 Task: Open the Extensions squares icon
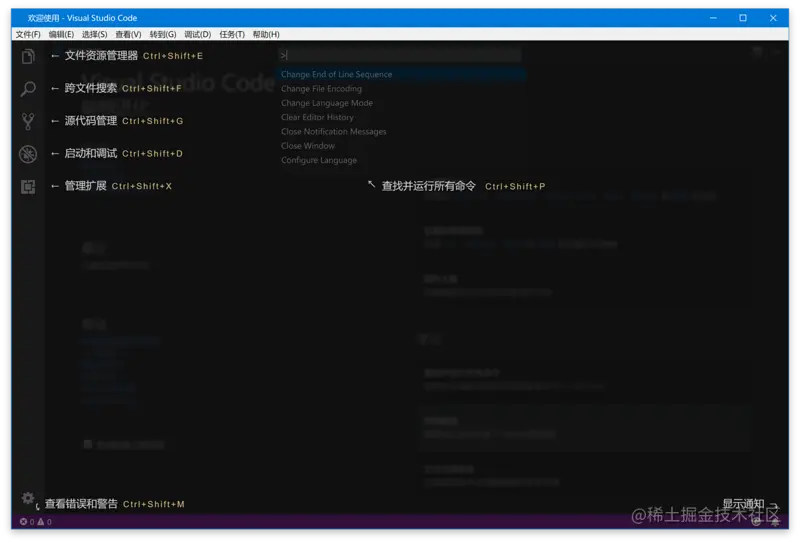[x=29, y=187]
